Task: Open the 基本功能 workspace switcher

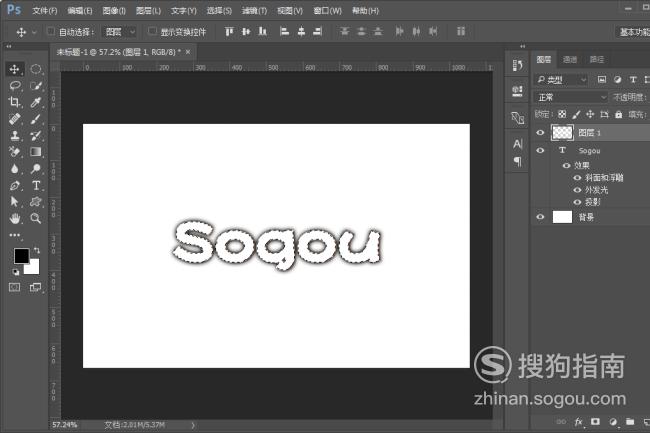Action: click(633, 32)
